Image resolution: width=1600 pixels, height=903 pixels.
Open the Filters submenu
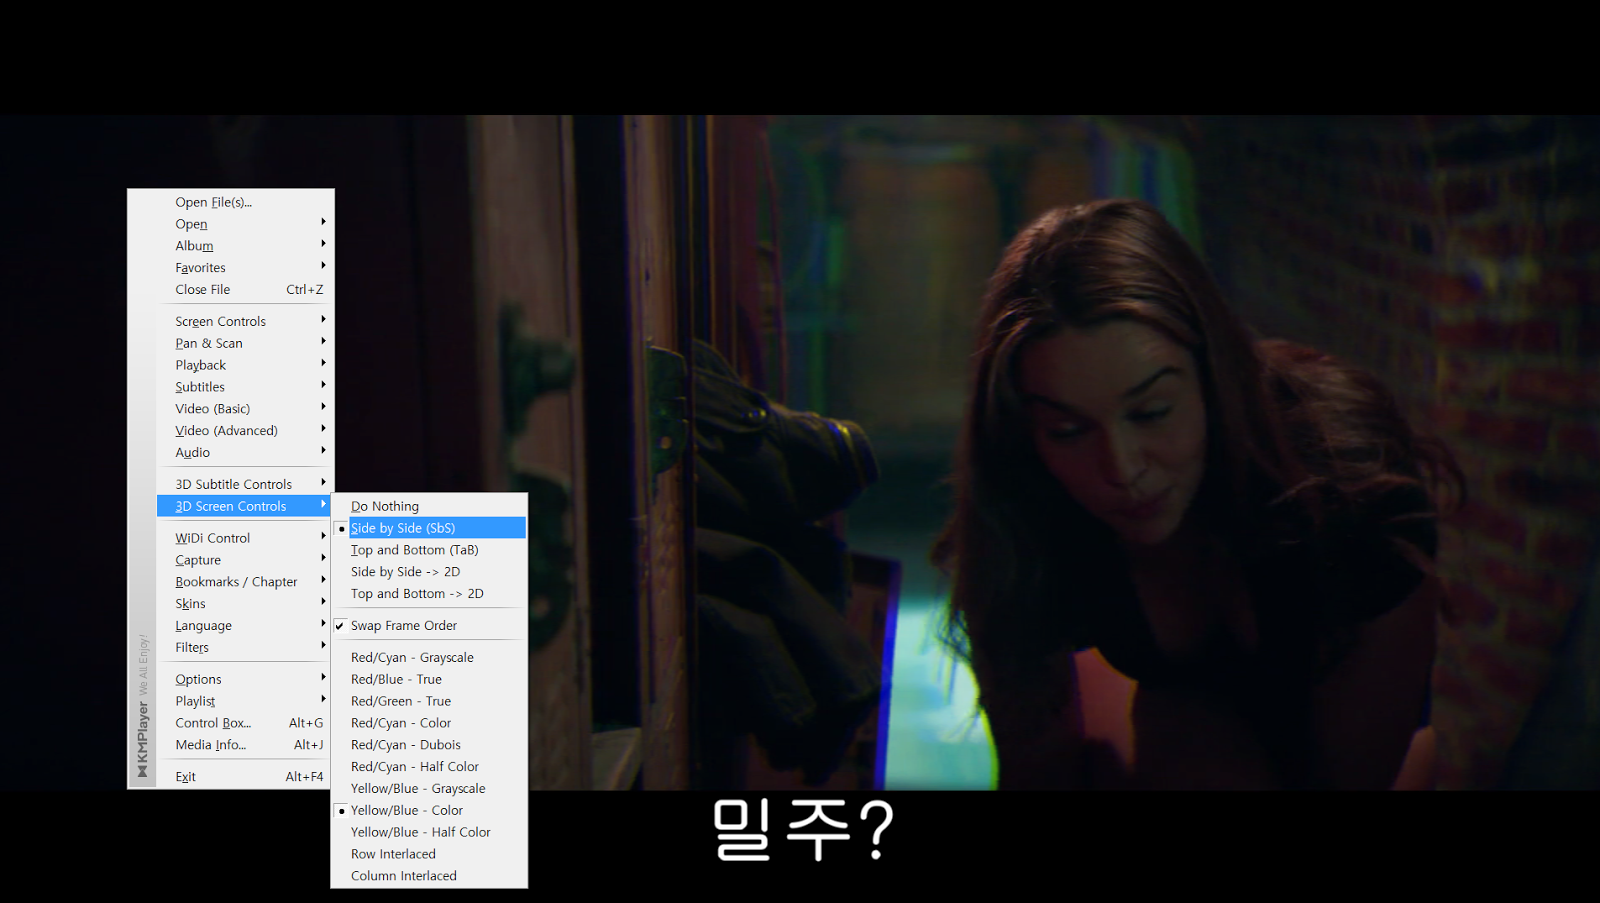[x=243, y=648]
